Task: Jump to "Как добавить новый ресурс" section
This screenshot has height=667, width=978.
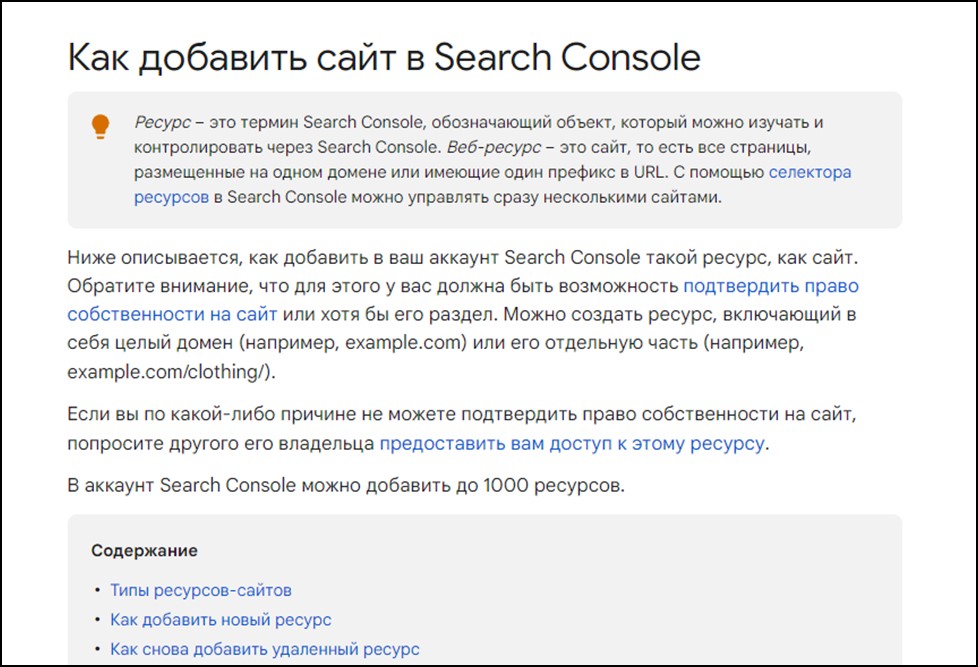Action: click(x=221, y=620)
